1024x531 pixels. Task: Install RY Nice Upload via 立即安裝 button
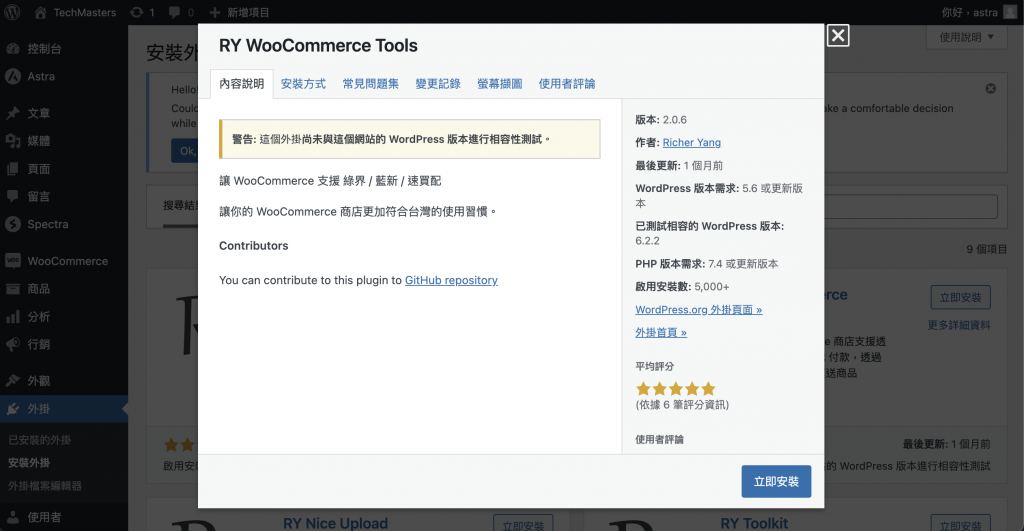(x=523, y=524)
